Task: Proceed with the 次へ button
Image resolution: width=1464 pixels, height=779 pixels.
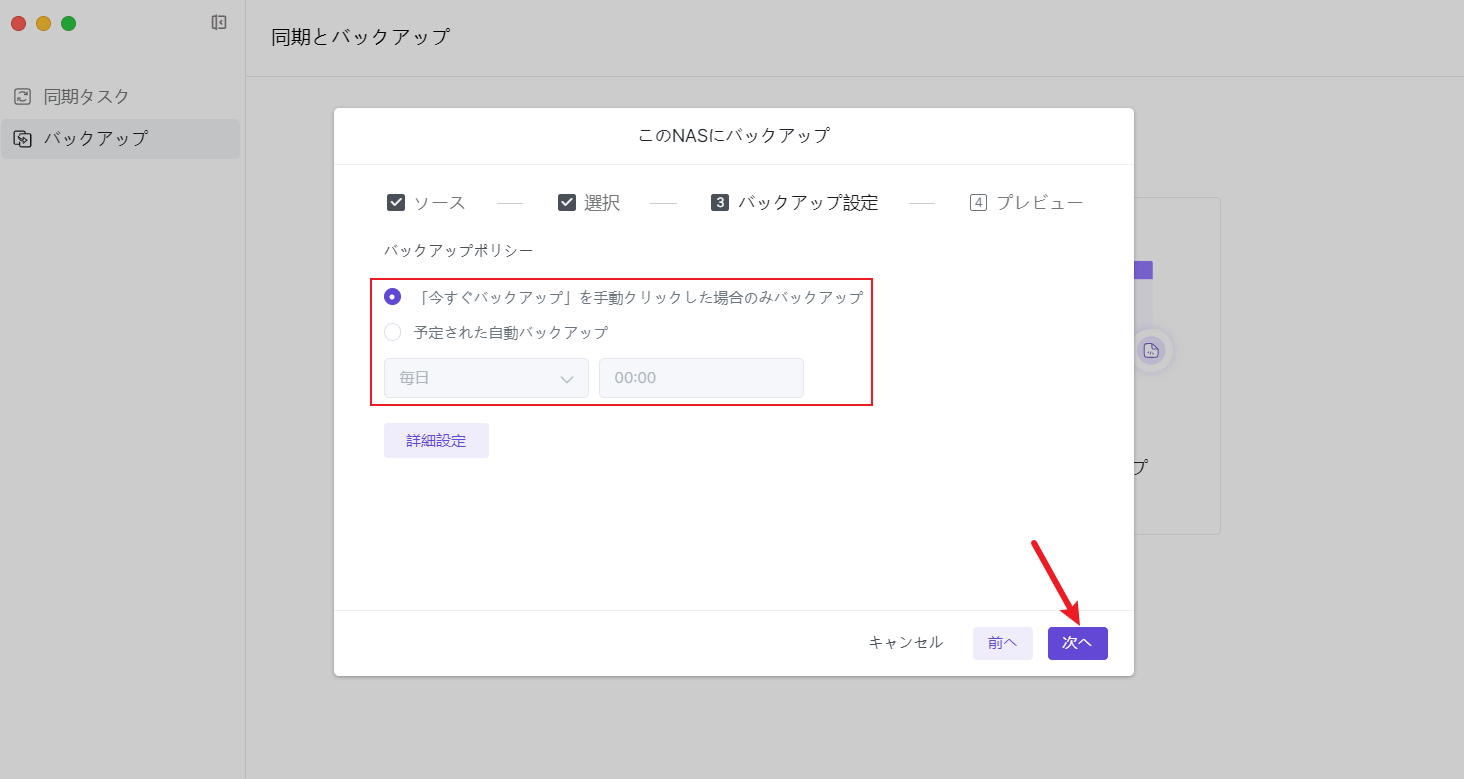Action: pyautogui.click(x=1077, y=643)
